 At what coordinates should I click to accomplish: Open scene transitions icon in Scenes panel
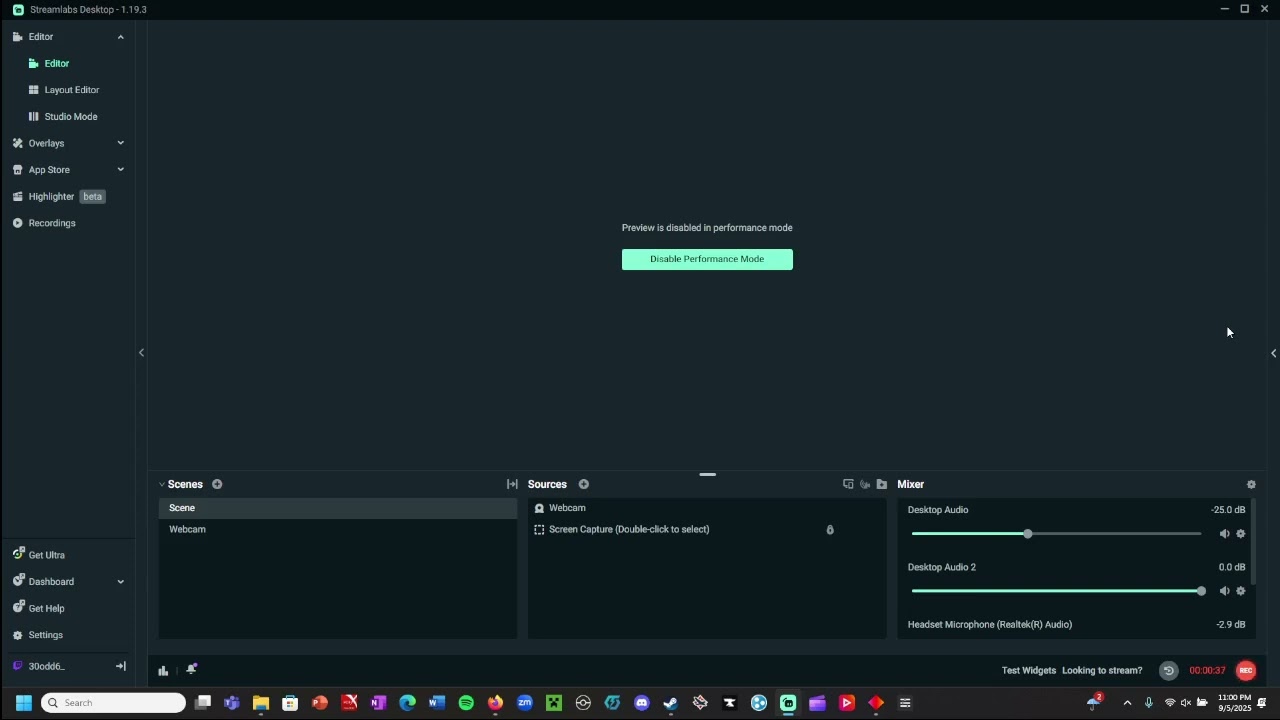tap(512, 484)
